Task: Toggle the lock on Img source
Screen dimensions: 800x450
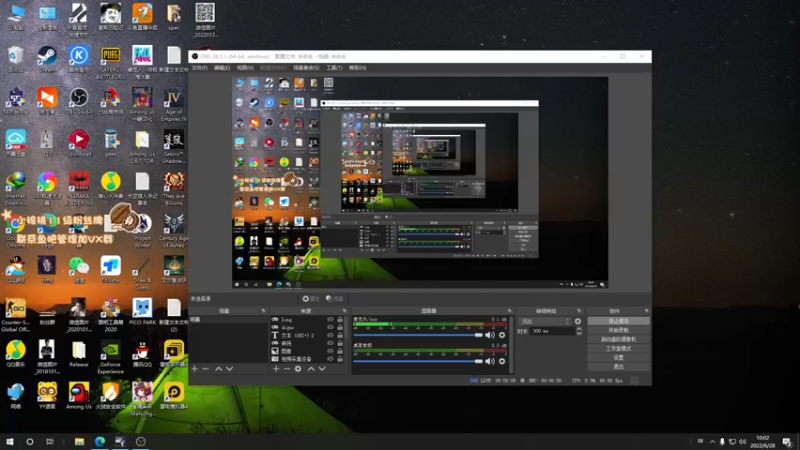Action: click(x=341, y=320)
